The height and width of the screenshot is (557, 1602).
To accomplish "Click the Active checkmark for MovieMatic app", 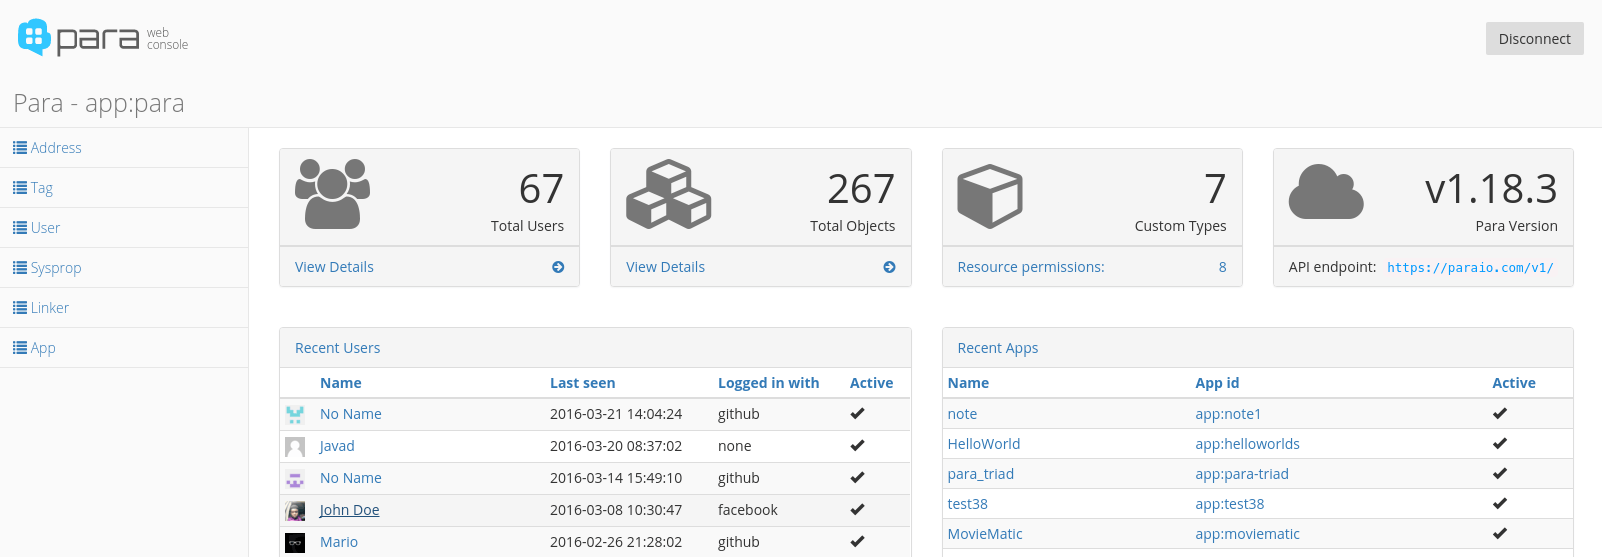I will pyautogui.click(x=1499, y=534).
